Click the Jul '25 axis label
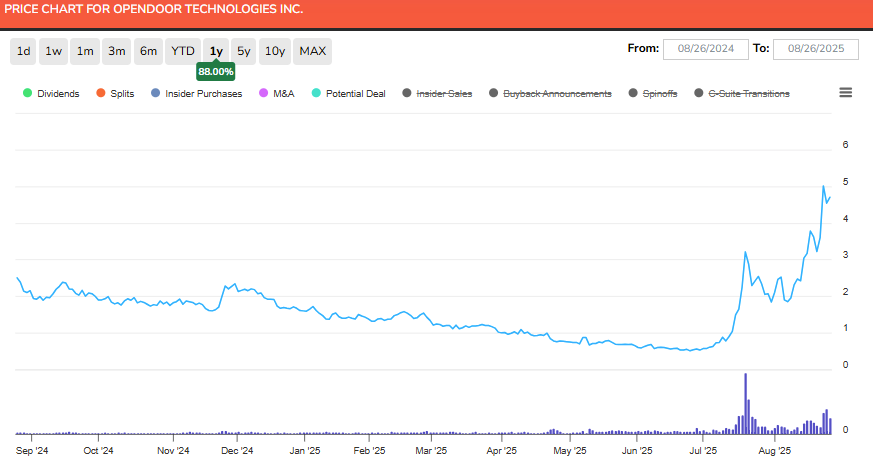Screen dimensions: 873x465 click(703, 451)
